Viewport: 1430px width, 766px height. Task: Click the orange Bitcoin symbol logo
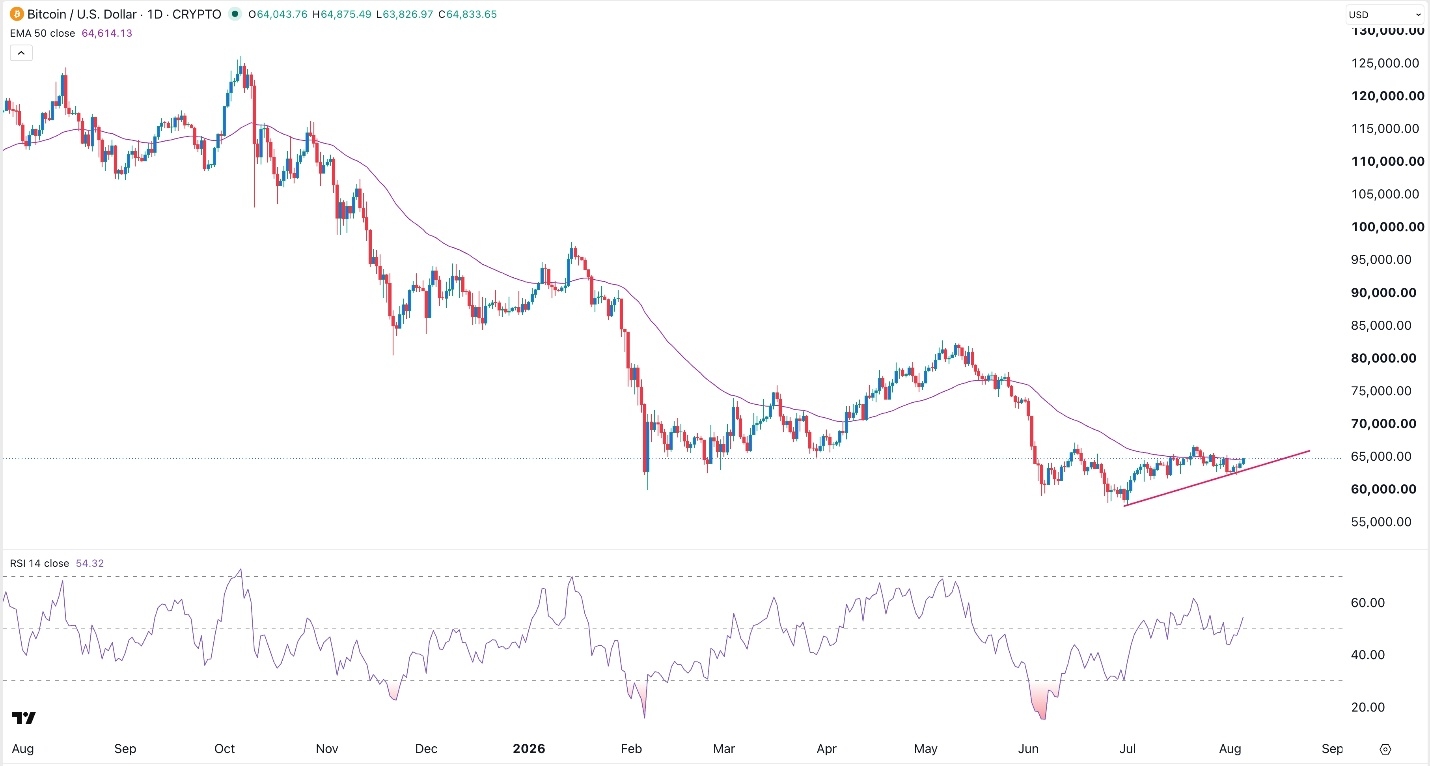point(16,14)
